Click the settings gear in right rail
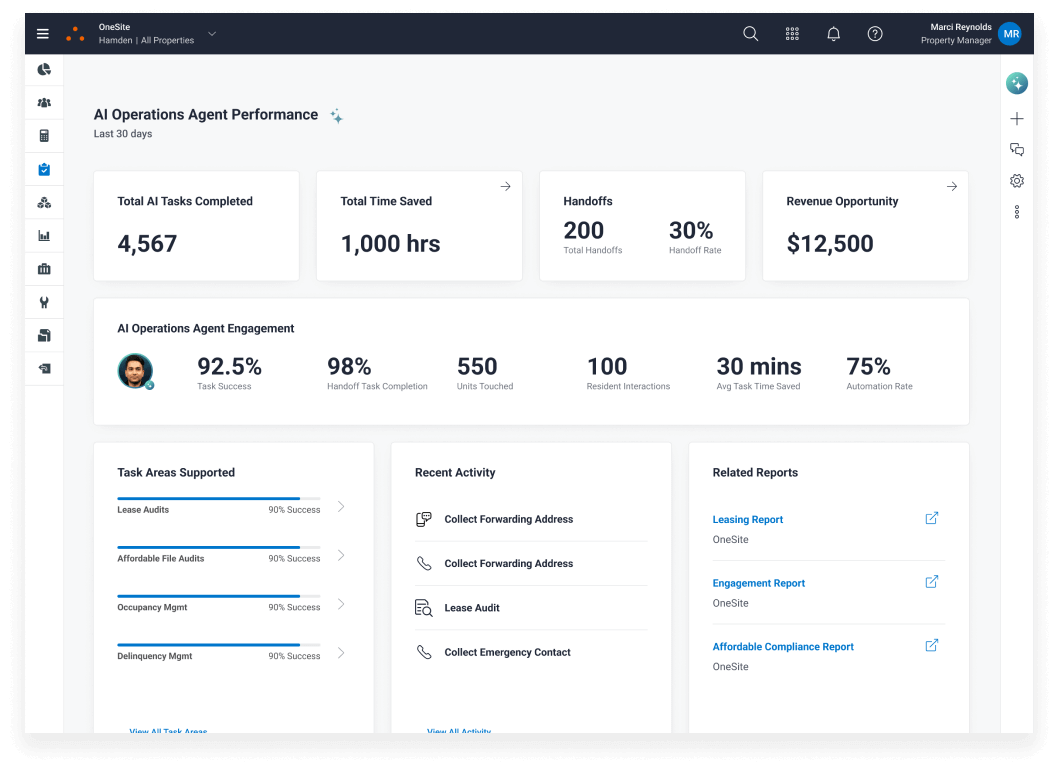 1017,181
